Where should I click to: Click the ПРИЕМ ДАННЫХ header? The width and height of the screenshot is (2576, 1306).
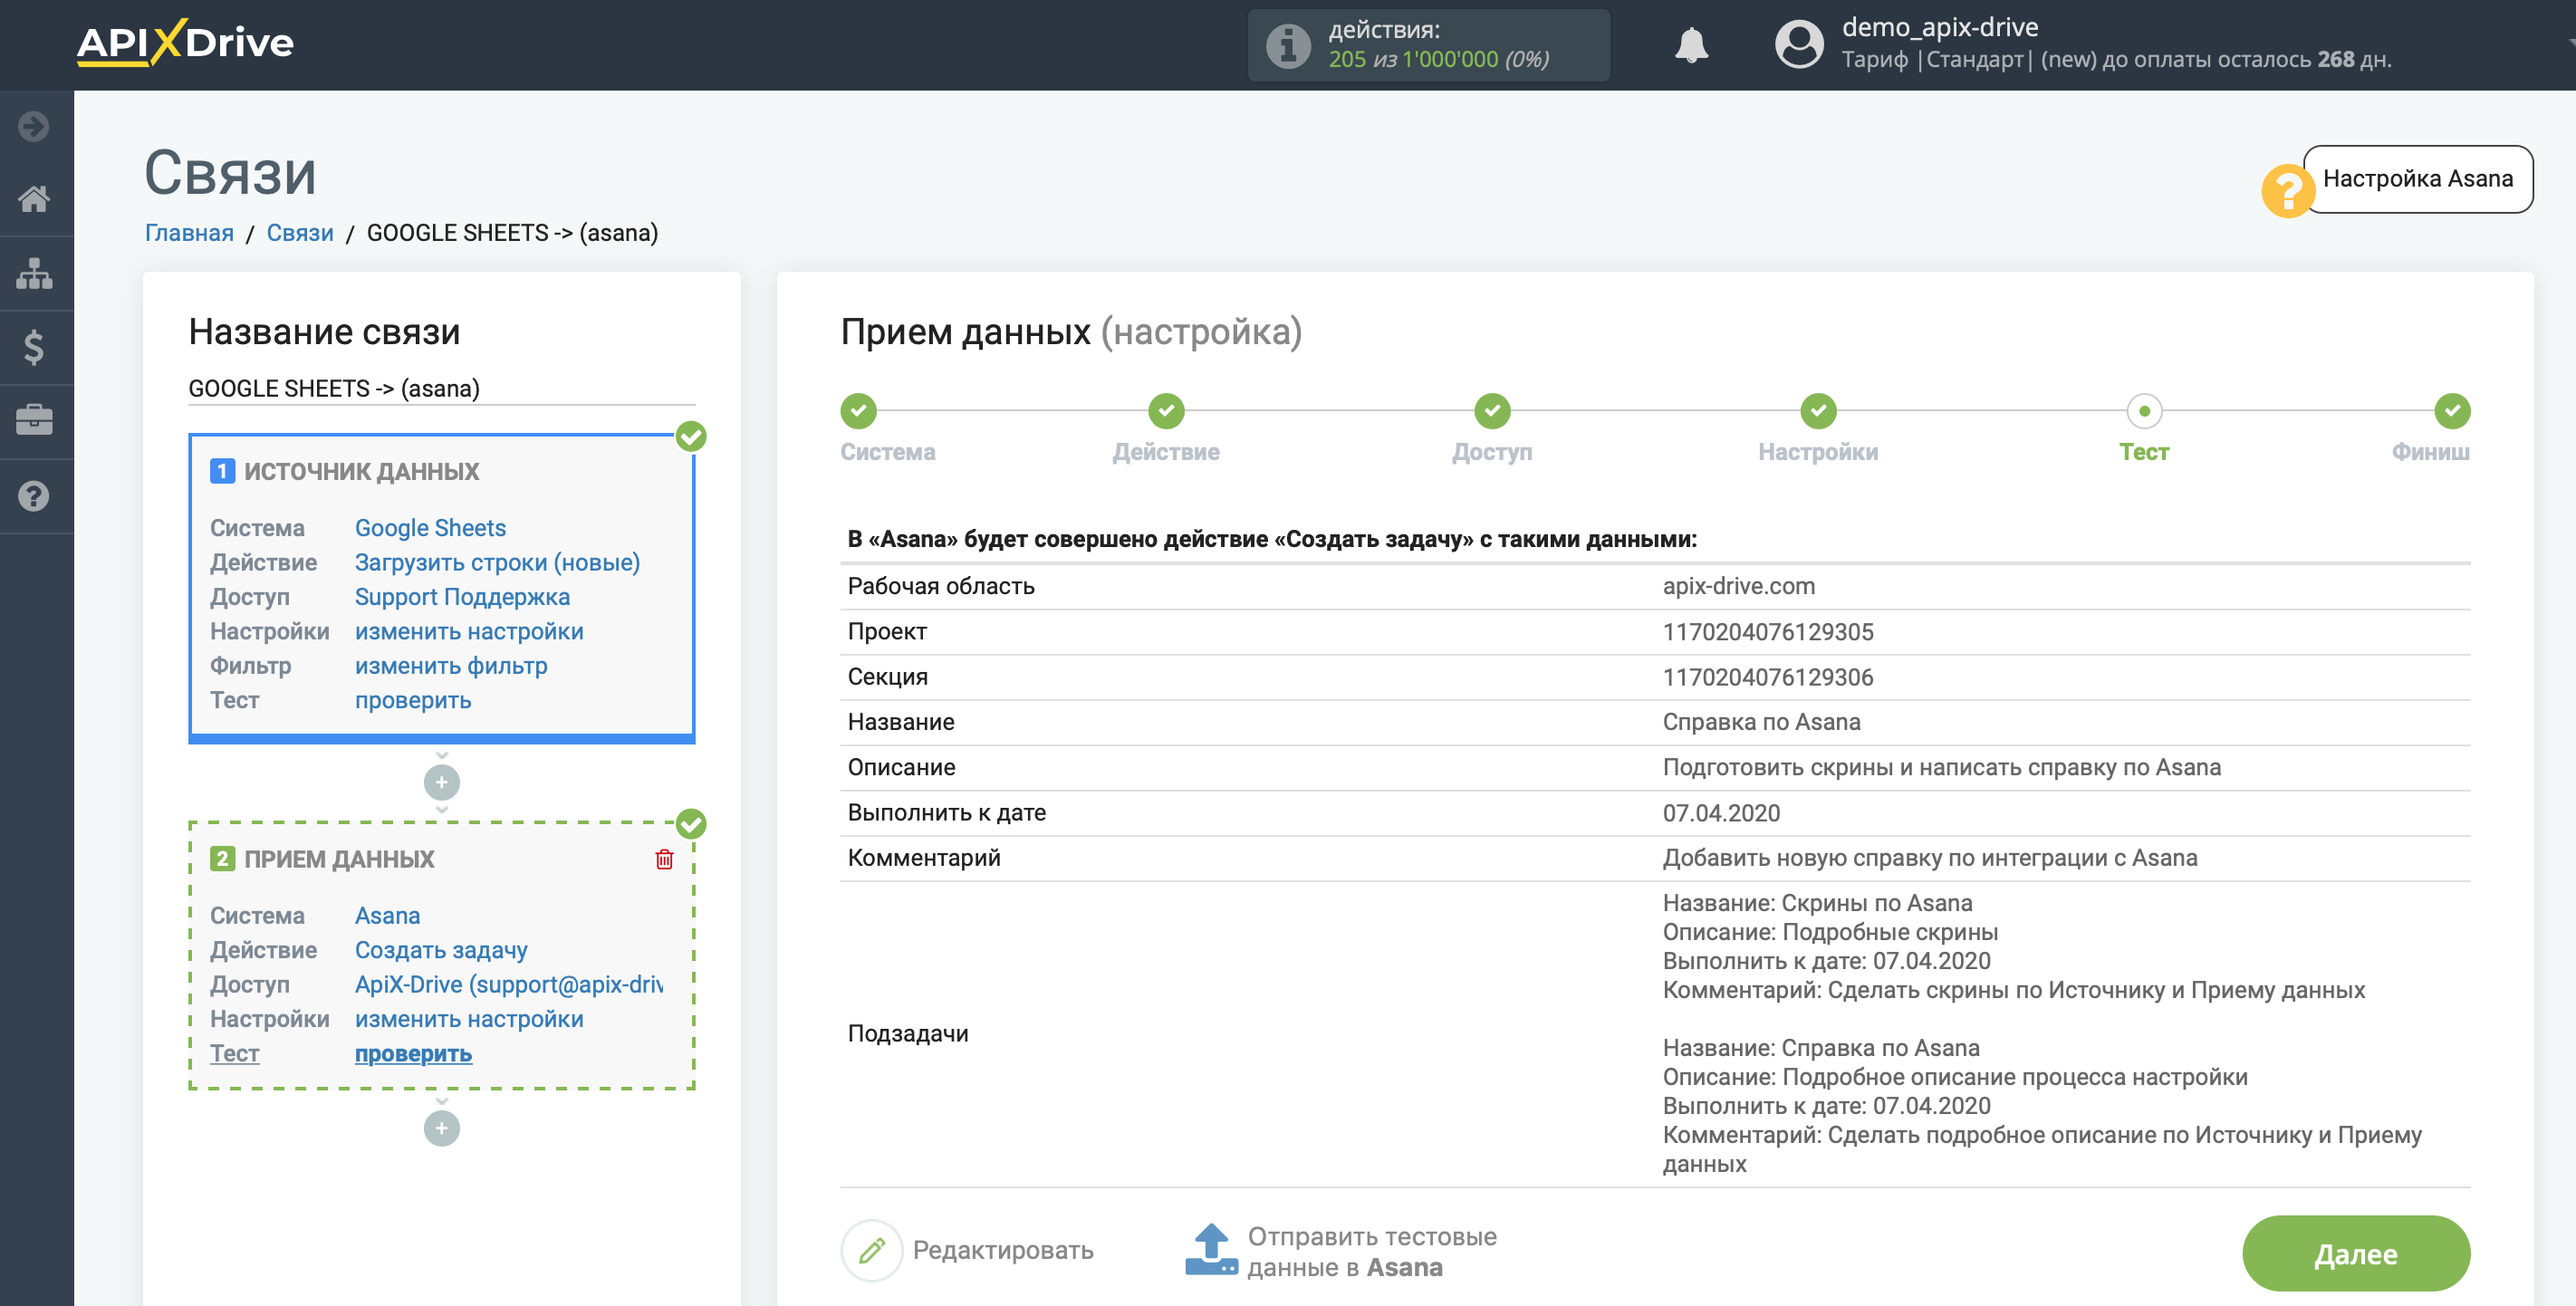click(339, 859)
